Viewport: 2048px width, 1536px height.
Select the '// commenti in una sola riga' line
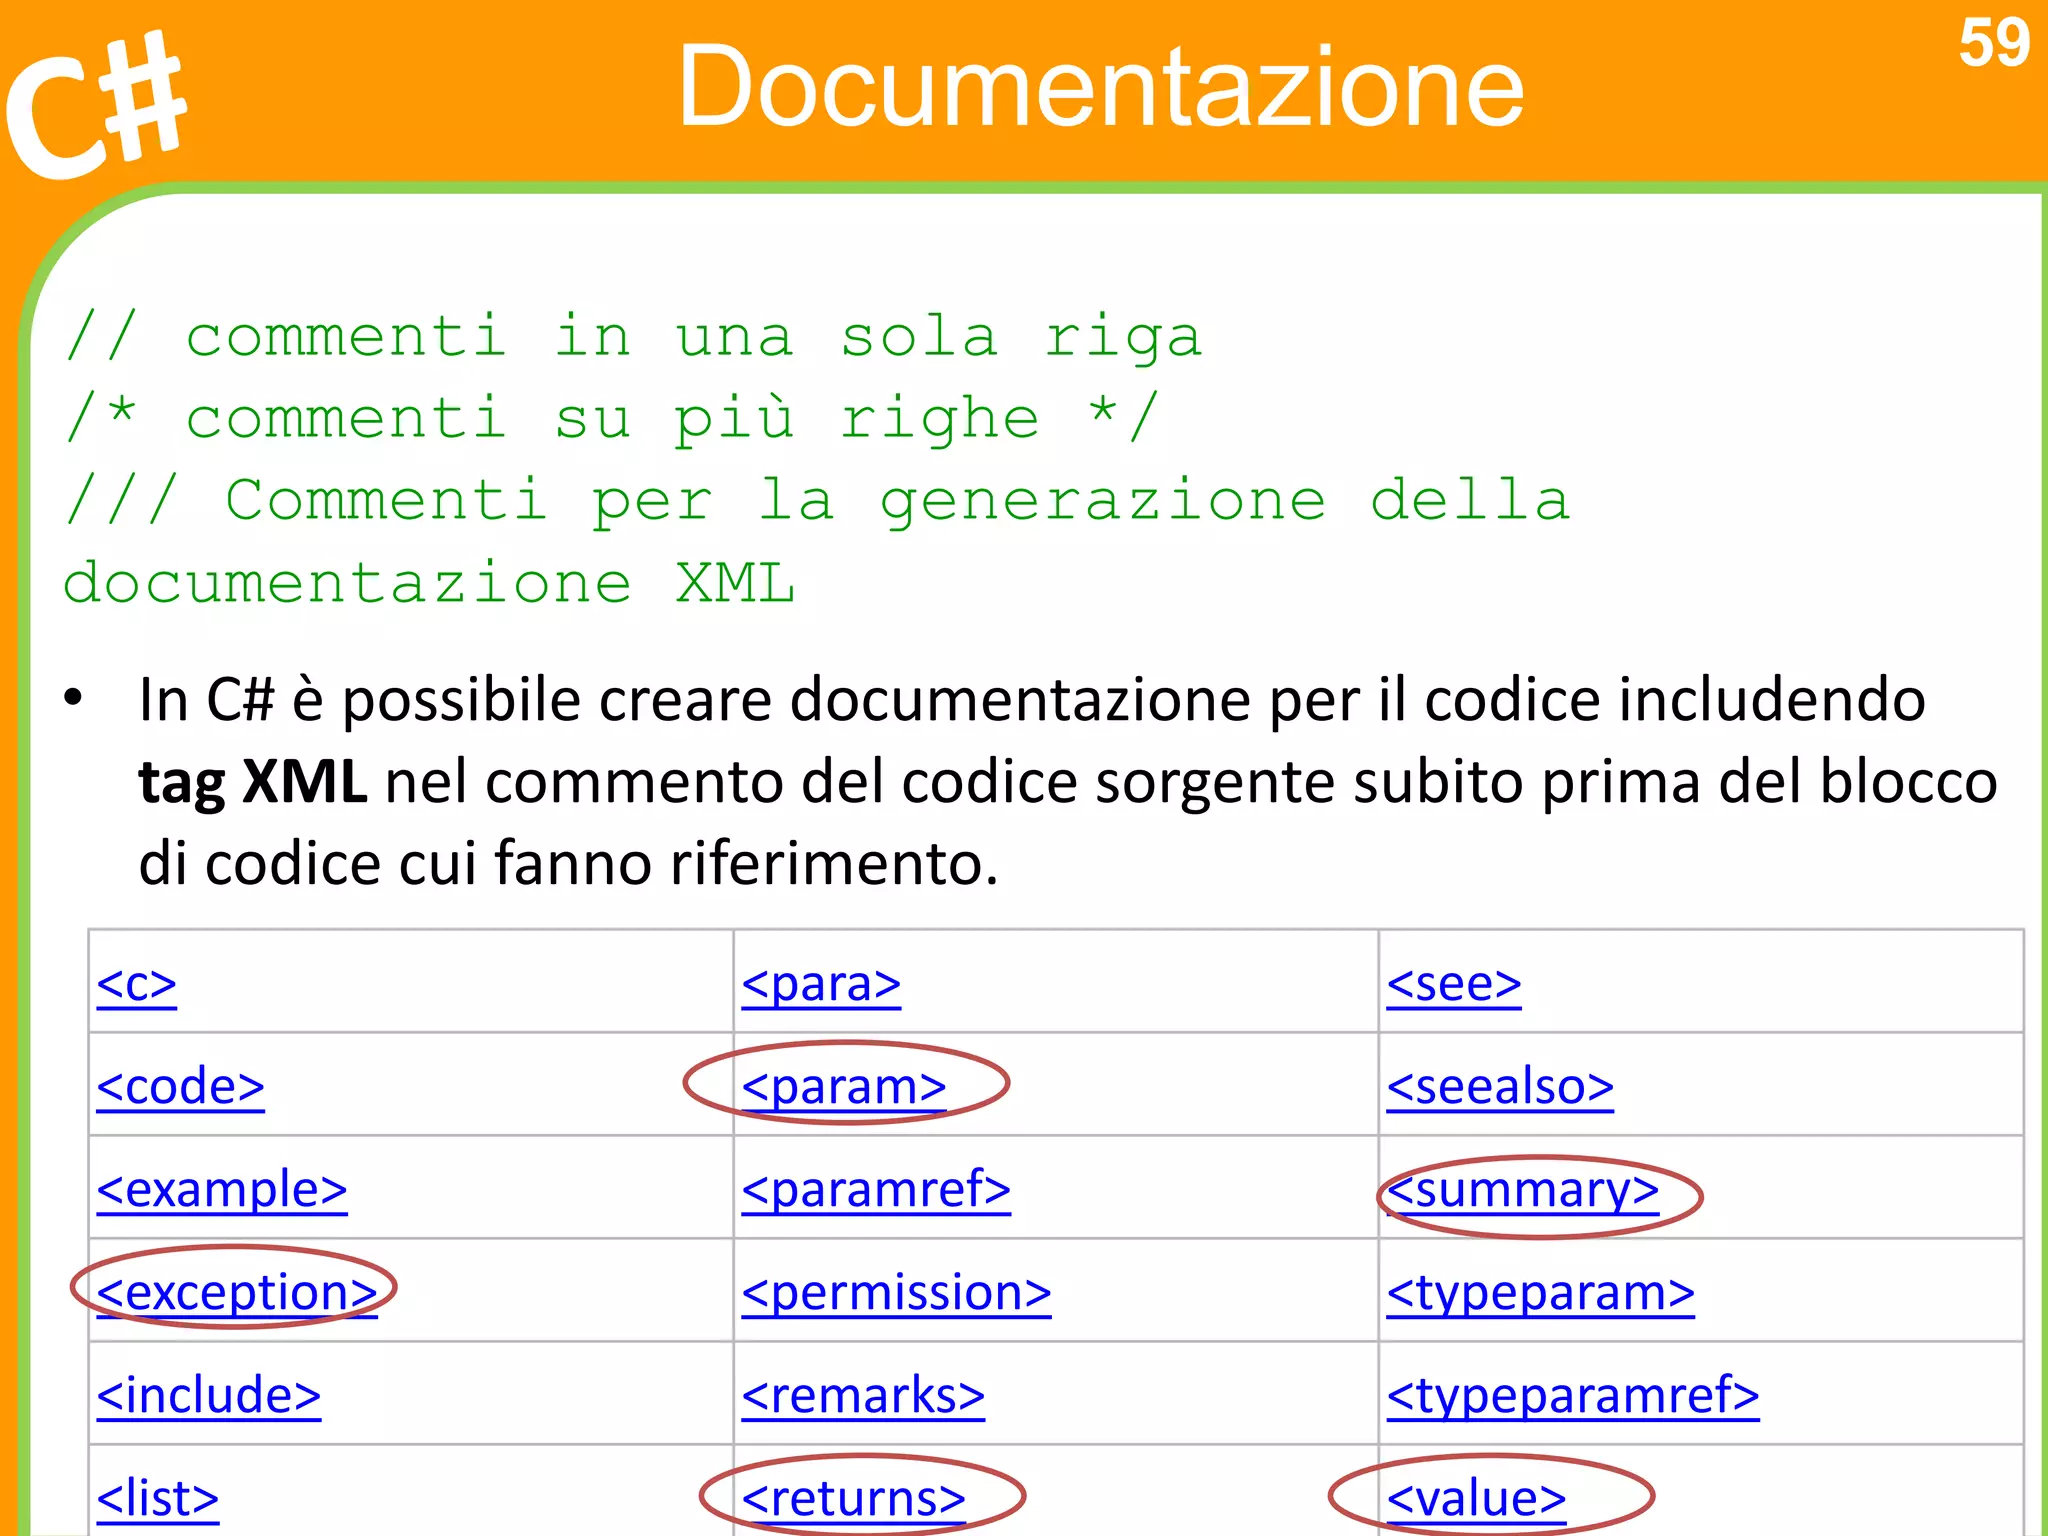633,337
